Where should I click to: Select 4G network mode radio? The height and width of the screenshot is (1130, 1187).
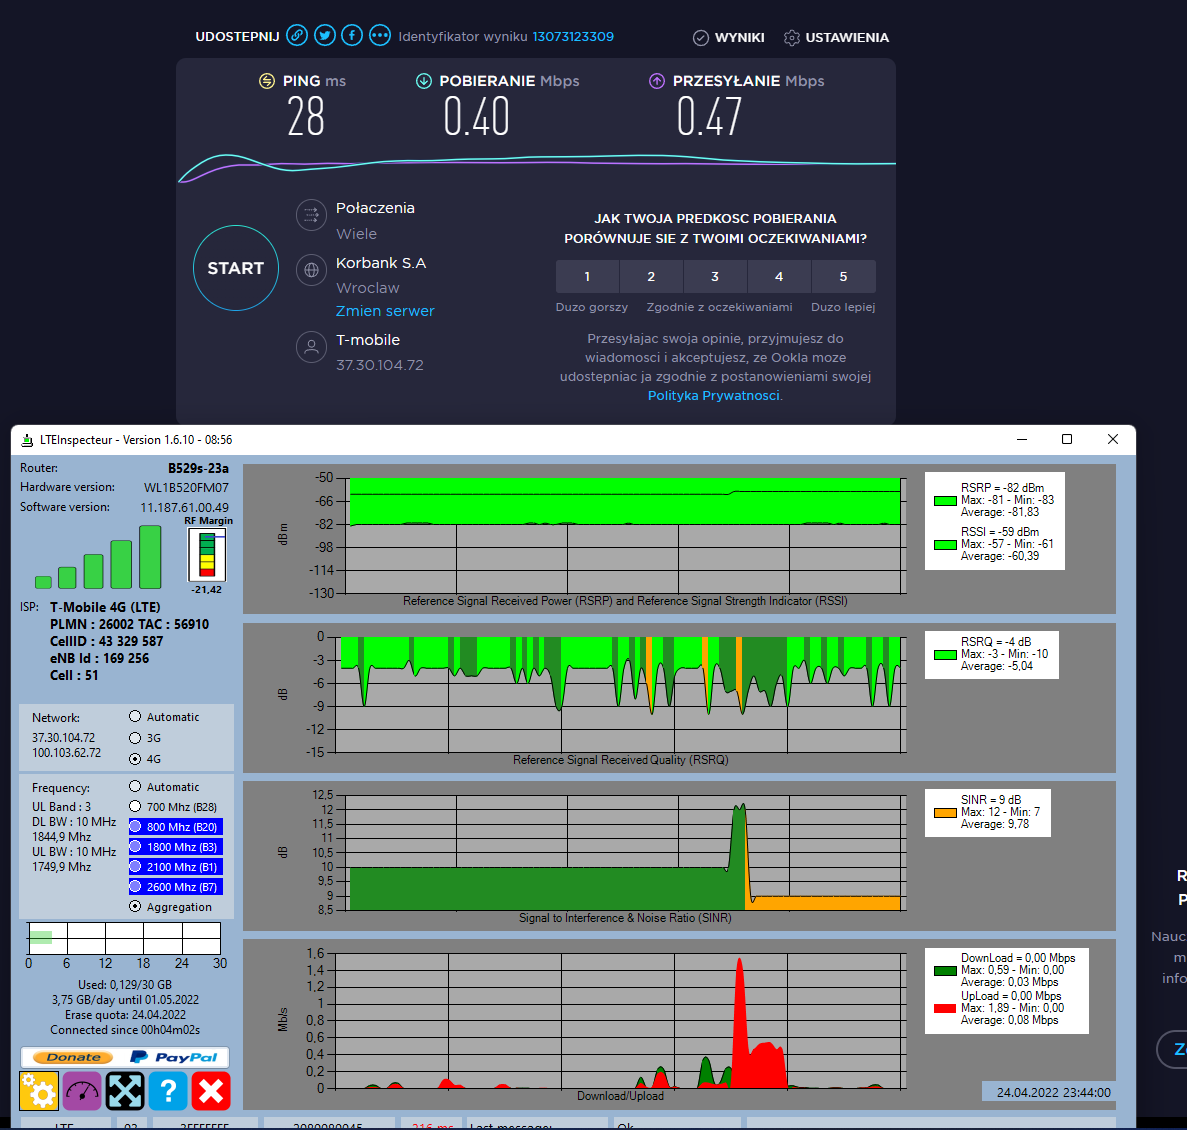pyautogui.click(x=135, y=758)
